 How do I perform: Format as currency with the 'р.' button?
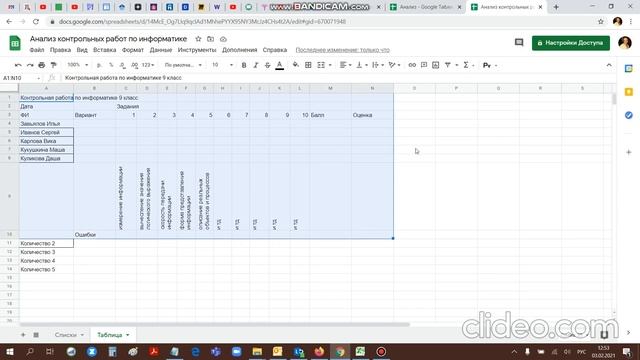coord(99,65)
